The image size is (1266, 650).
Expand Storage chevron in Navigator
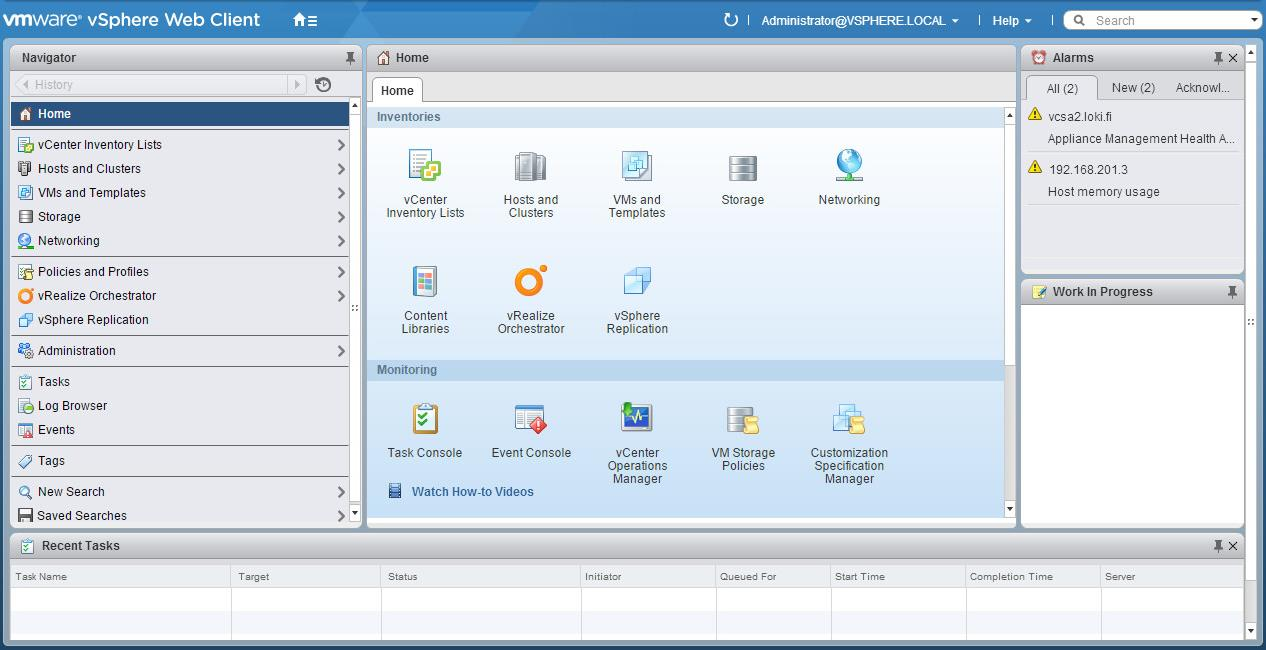point(341,217)
